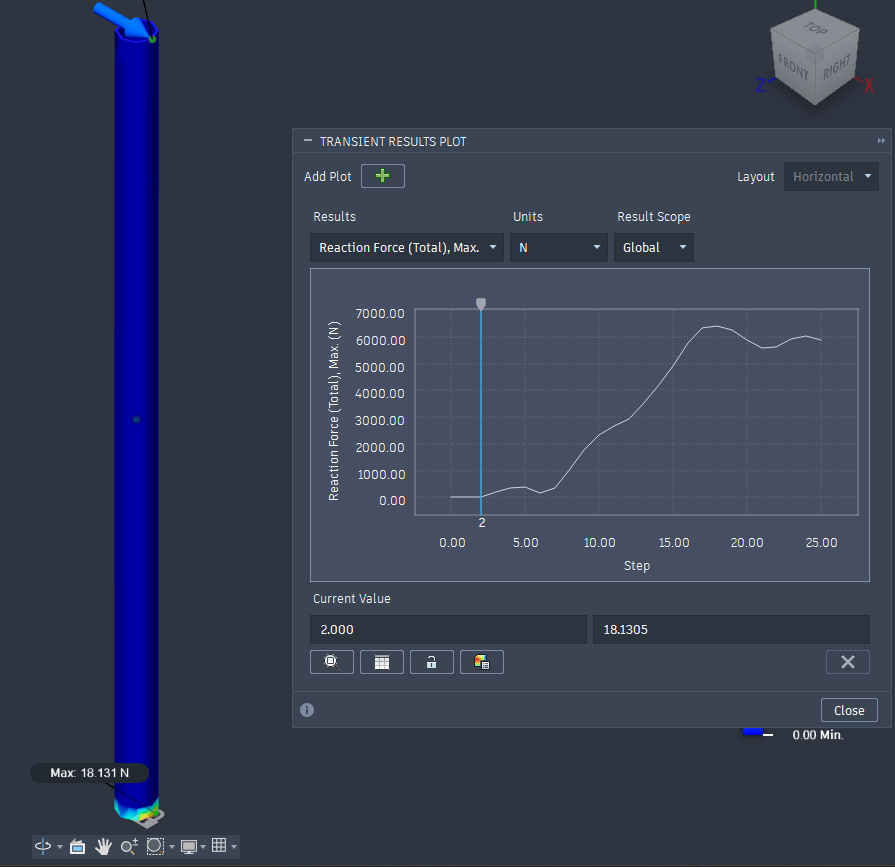Click the blue legend color swatch near 0.00 Min

[x=752, y=732]
